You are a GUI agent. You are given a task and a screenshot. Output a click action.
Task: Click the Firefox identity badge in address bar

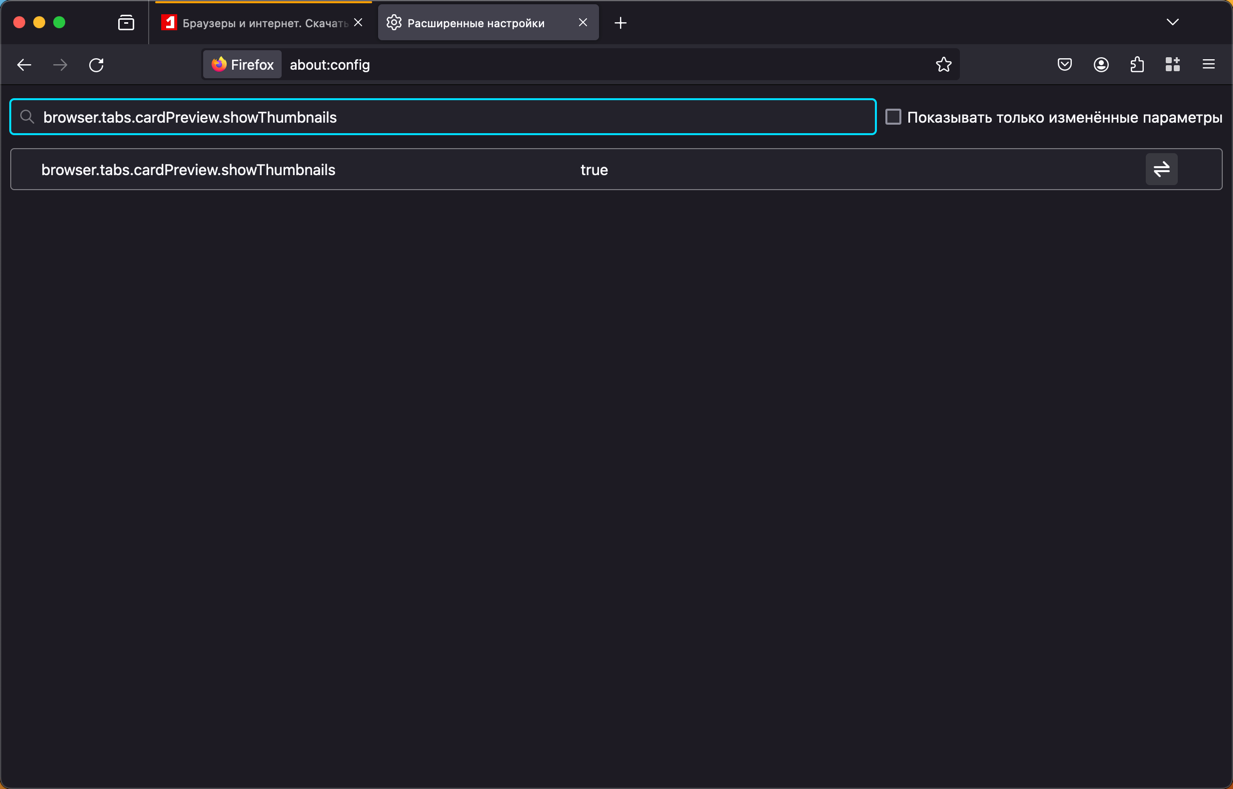tap(243, 65)
